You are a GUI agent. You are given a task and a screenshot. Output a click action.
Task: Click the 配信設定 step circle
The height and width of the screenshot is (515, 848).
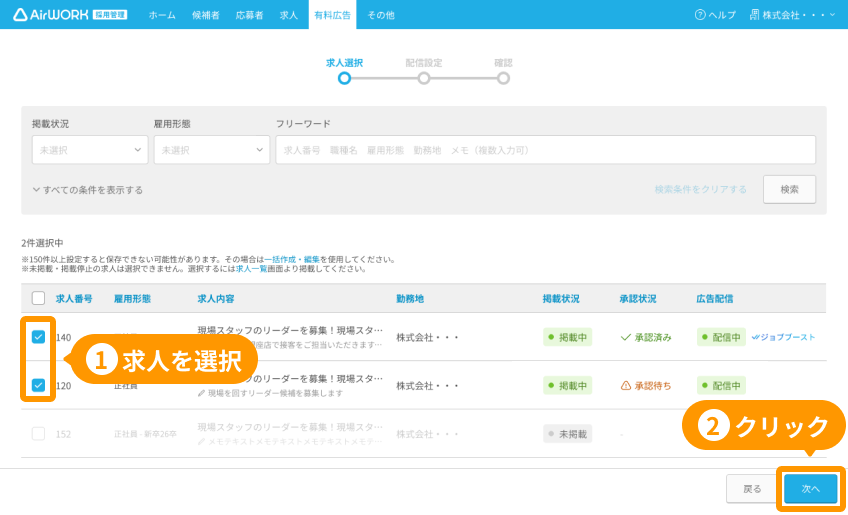pos(424,78)
